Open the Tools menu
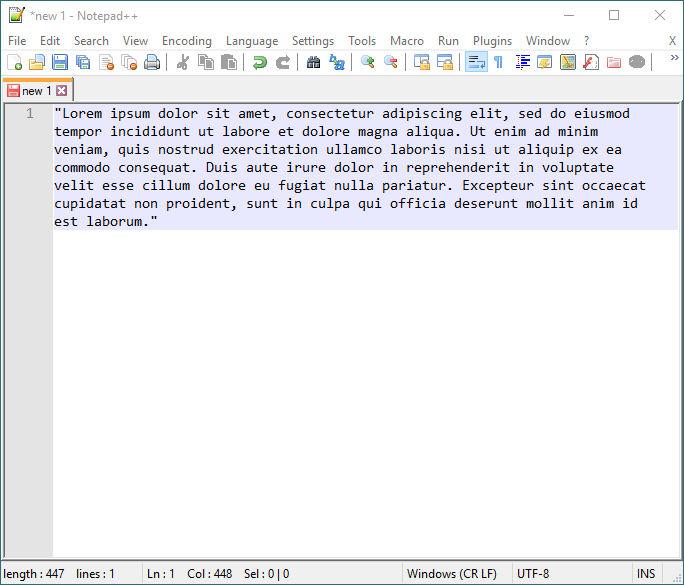Image resolution: width=684 pixels, height=585 pixels. point(362,41)
